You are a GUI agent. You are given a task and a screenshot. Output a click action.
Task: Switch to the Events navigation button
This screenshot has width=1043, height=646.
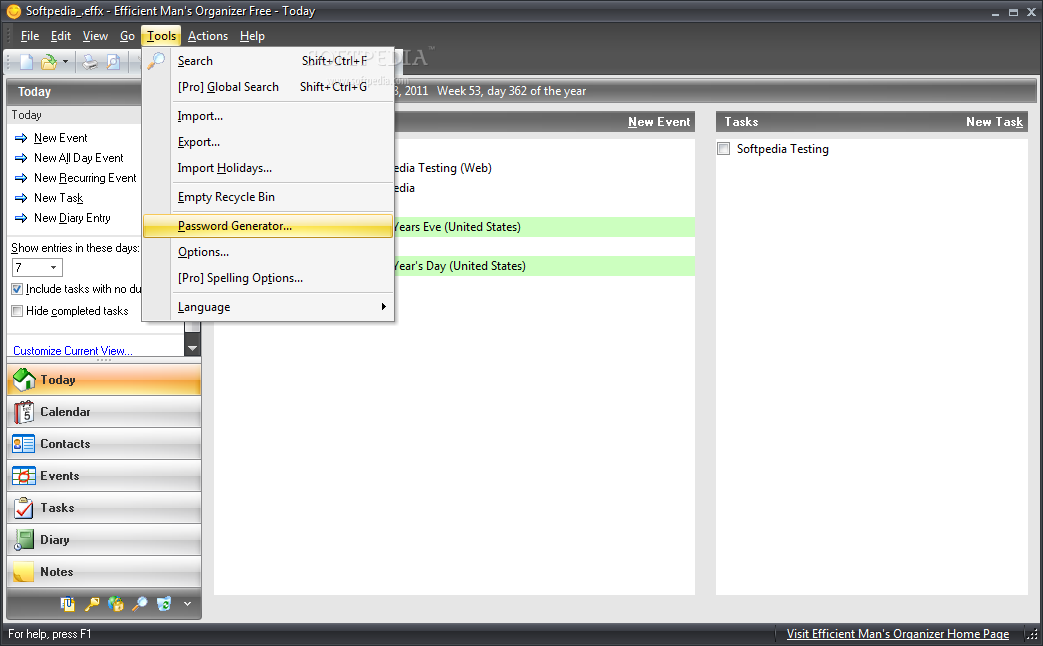click(x=104, y=476)
